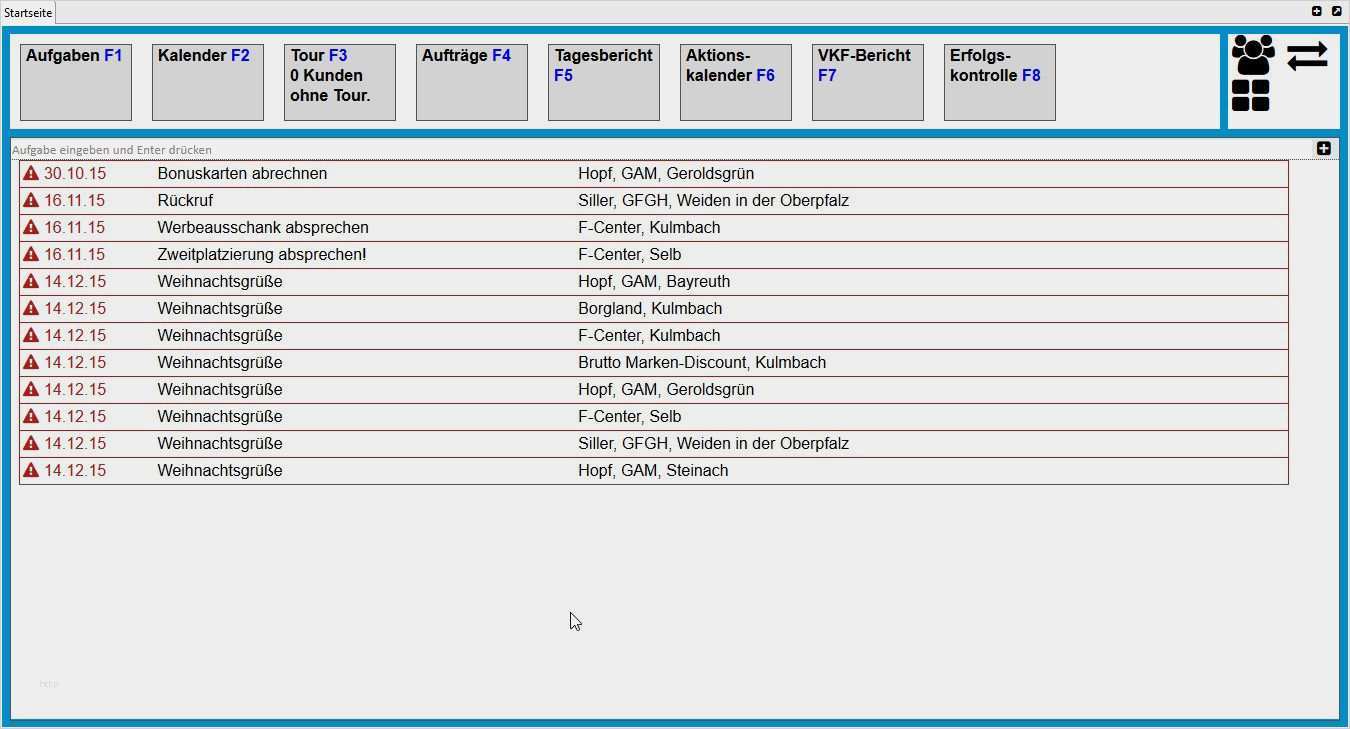Open the Aufträge F4 tile
The height and width of the screenshot is (729, 1350).
pos(472,82)
